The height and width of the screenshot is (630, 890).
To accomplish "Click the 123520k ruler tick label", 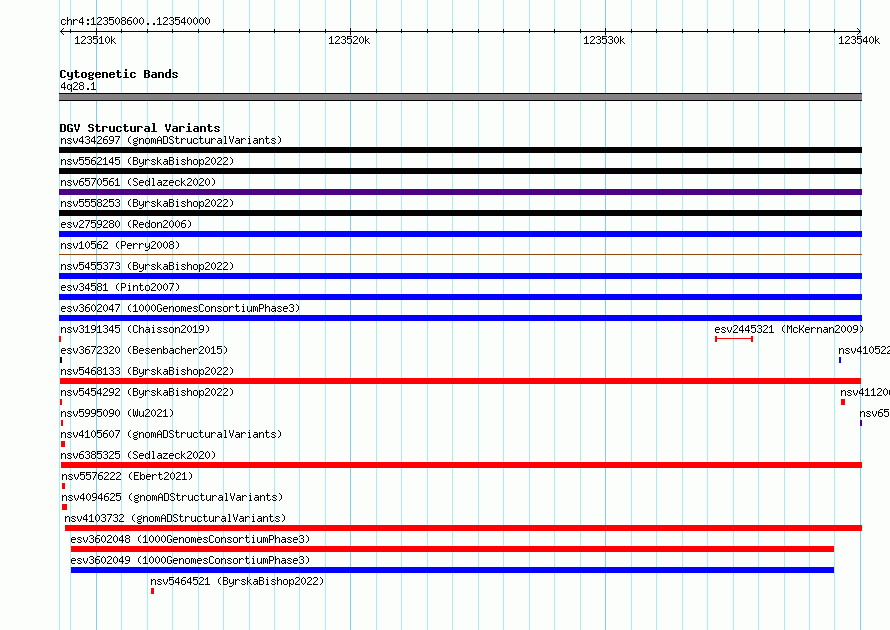I will (x=349, y=40).
